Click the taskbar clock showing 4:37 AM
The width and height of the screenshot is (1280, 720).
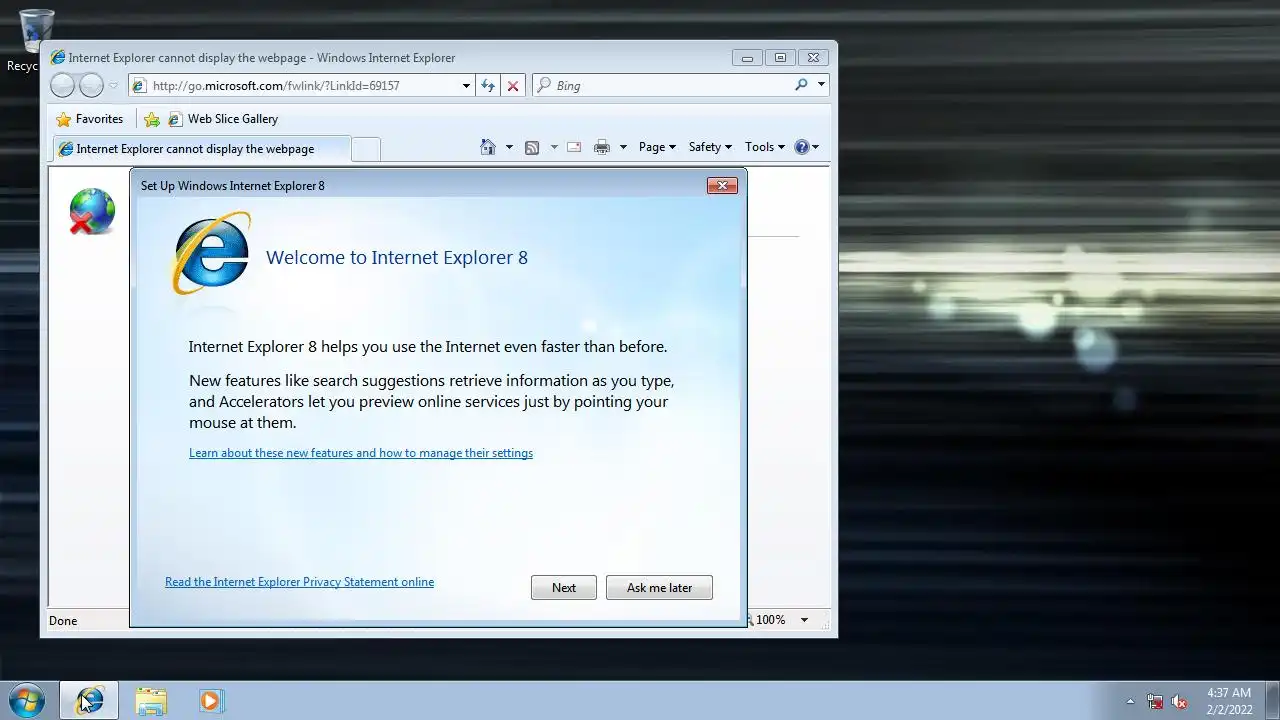pyautogui.click(x=1229, y=701)
